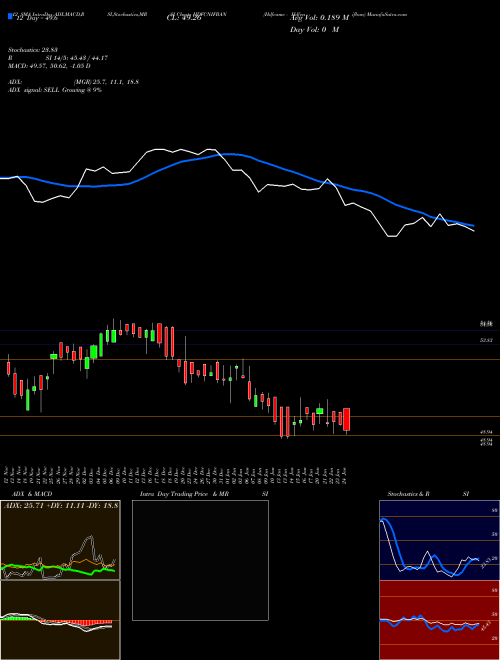Click the 'Stochastics: 23.83' reading
The width and height of the screenshot is (500, 660).
click(35, 50)
